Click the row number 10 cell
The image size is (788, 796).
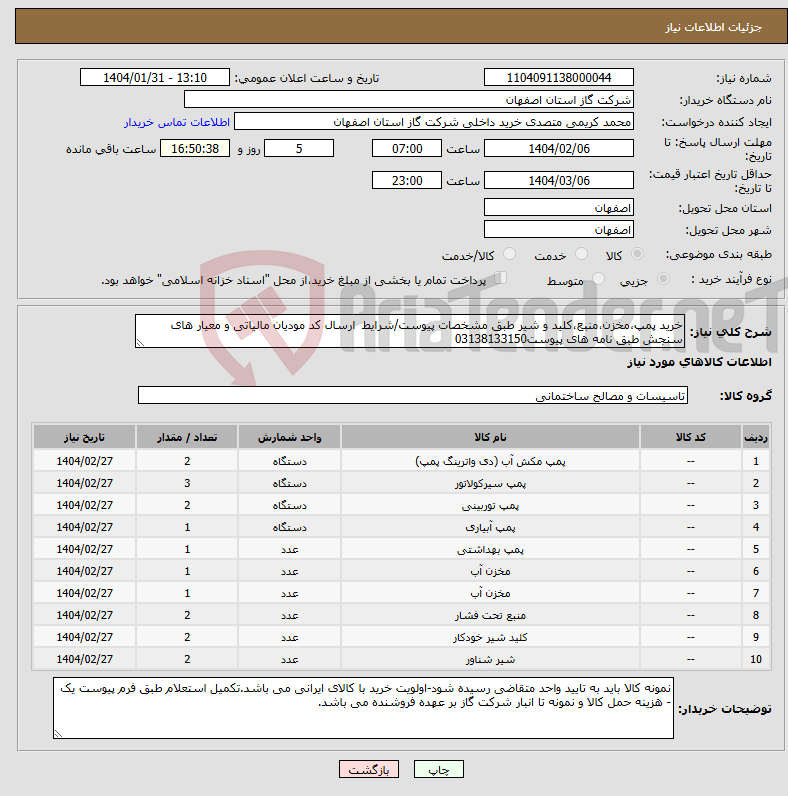pyautogui.click(x=756, y=659)
